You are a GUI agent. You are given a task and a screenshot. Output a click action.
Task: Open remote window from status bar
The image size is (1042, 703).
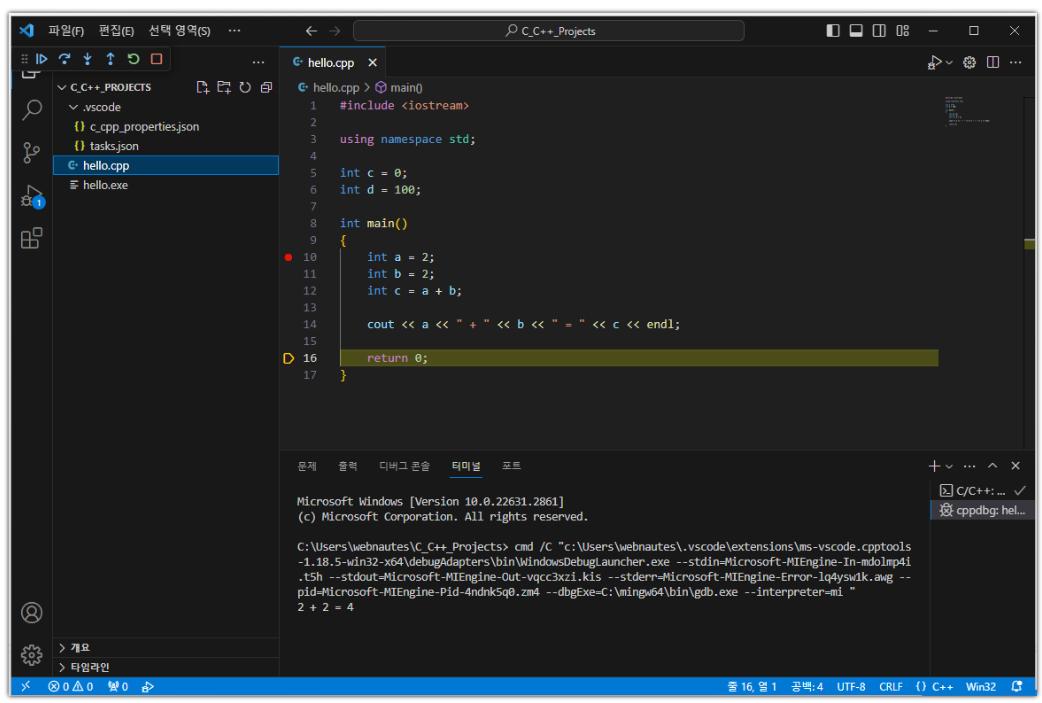pyautogui.click(x=26, y=686)
